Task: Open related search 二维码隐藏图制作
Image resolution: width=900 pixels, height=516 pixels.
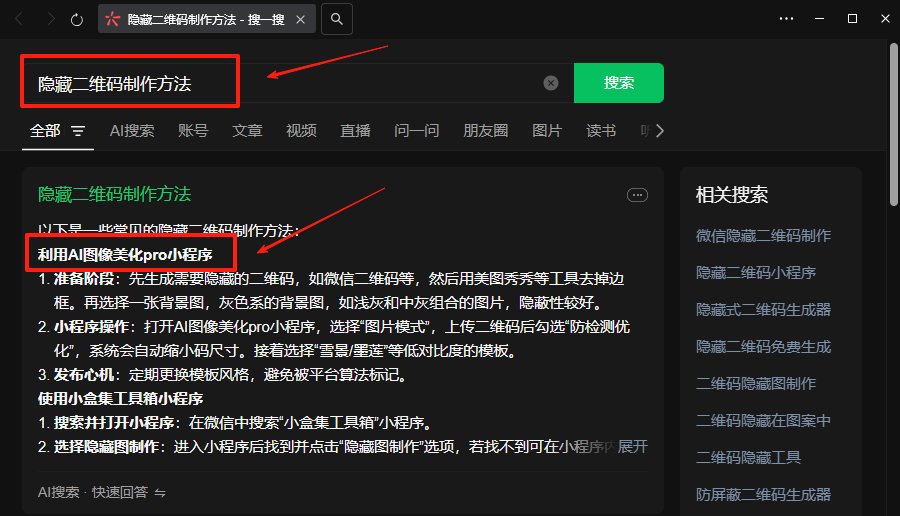Action: coord(756,383)
